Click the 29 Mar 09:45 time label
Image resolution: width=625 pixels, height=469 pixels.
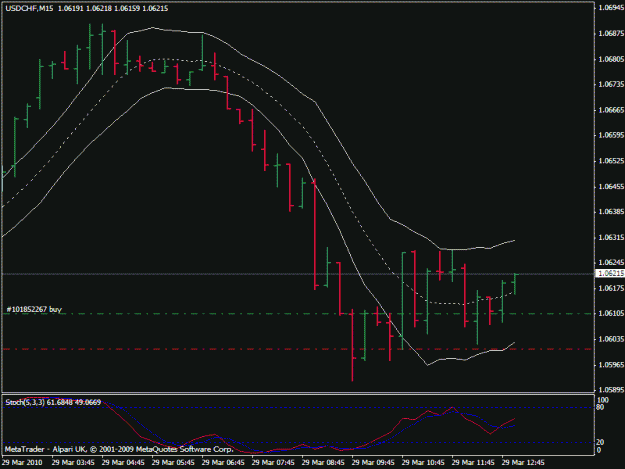point(373,463)
